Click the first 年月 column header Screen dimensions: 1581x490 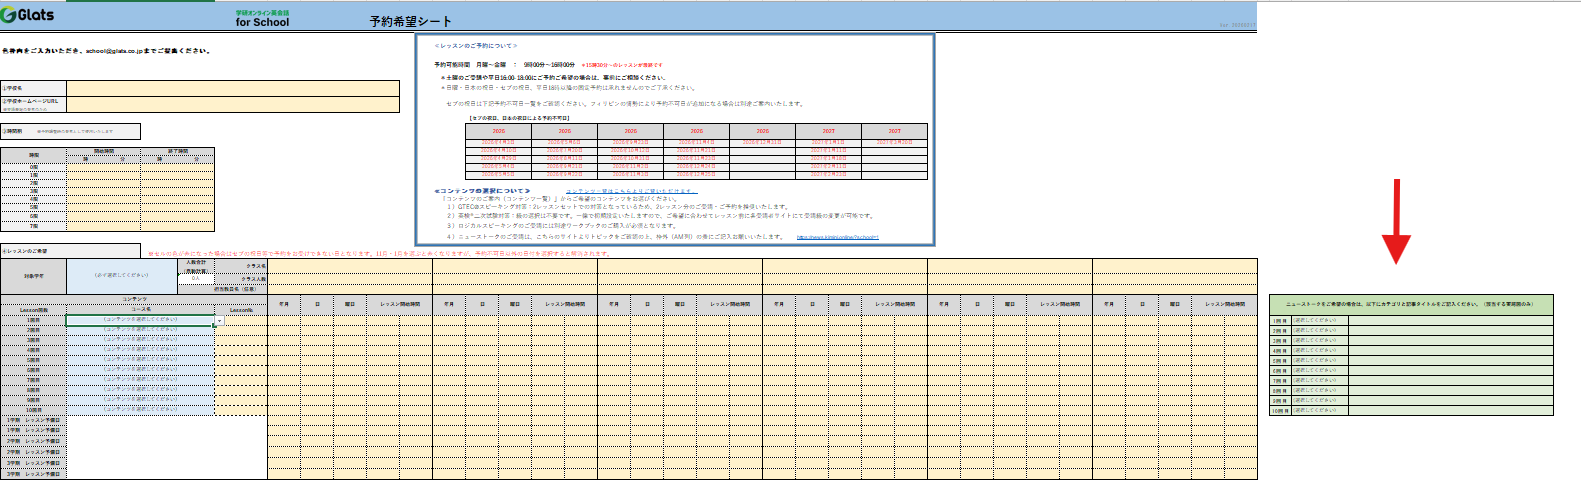click(284, 303)
